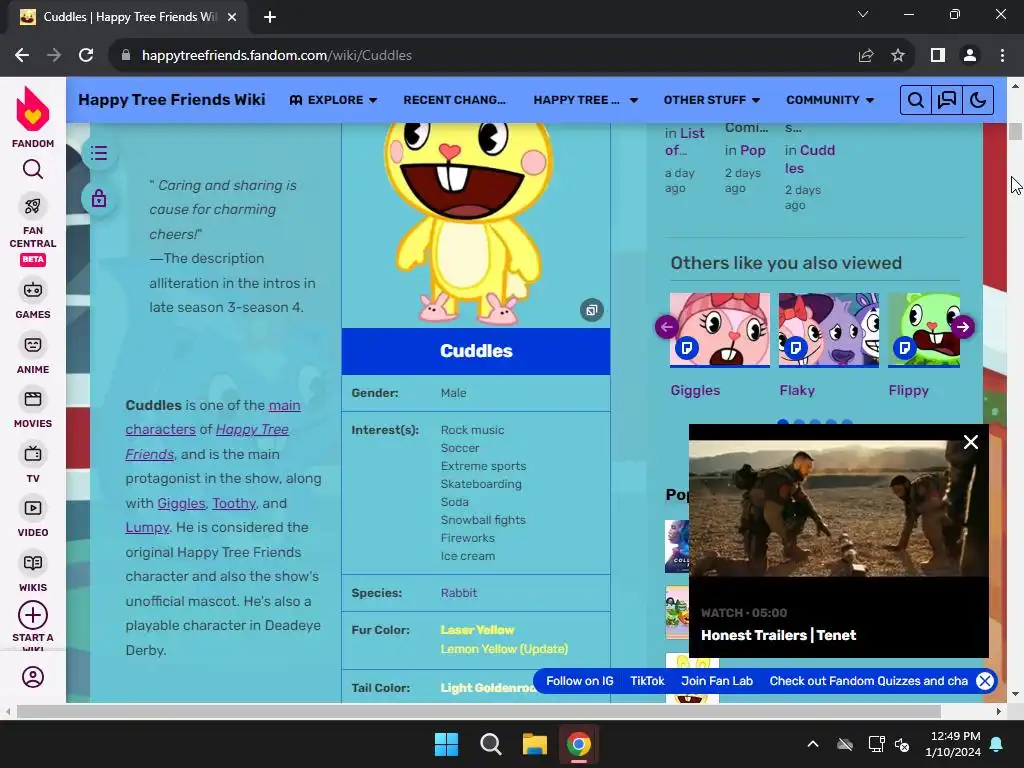Image resolution: width=1024 pixels, height=768 pixels.
Task: Click the page protection lock icon
Action: pos(99,198)
